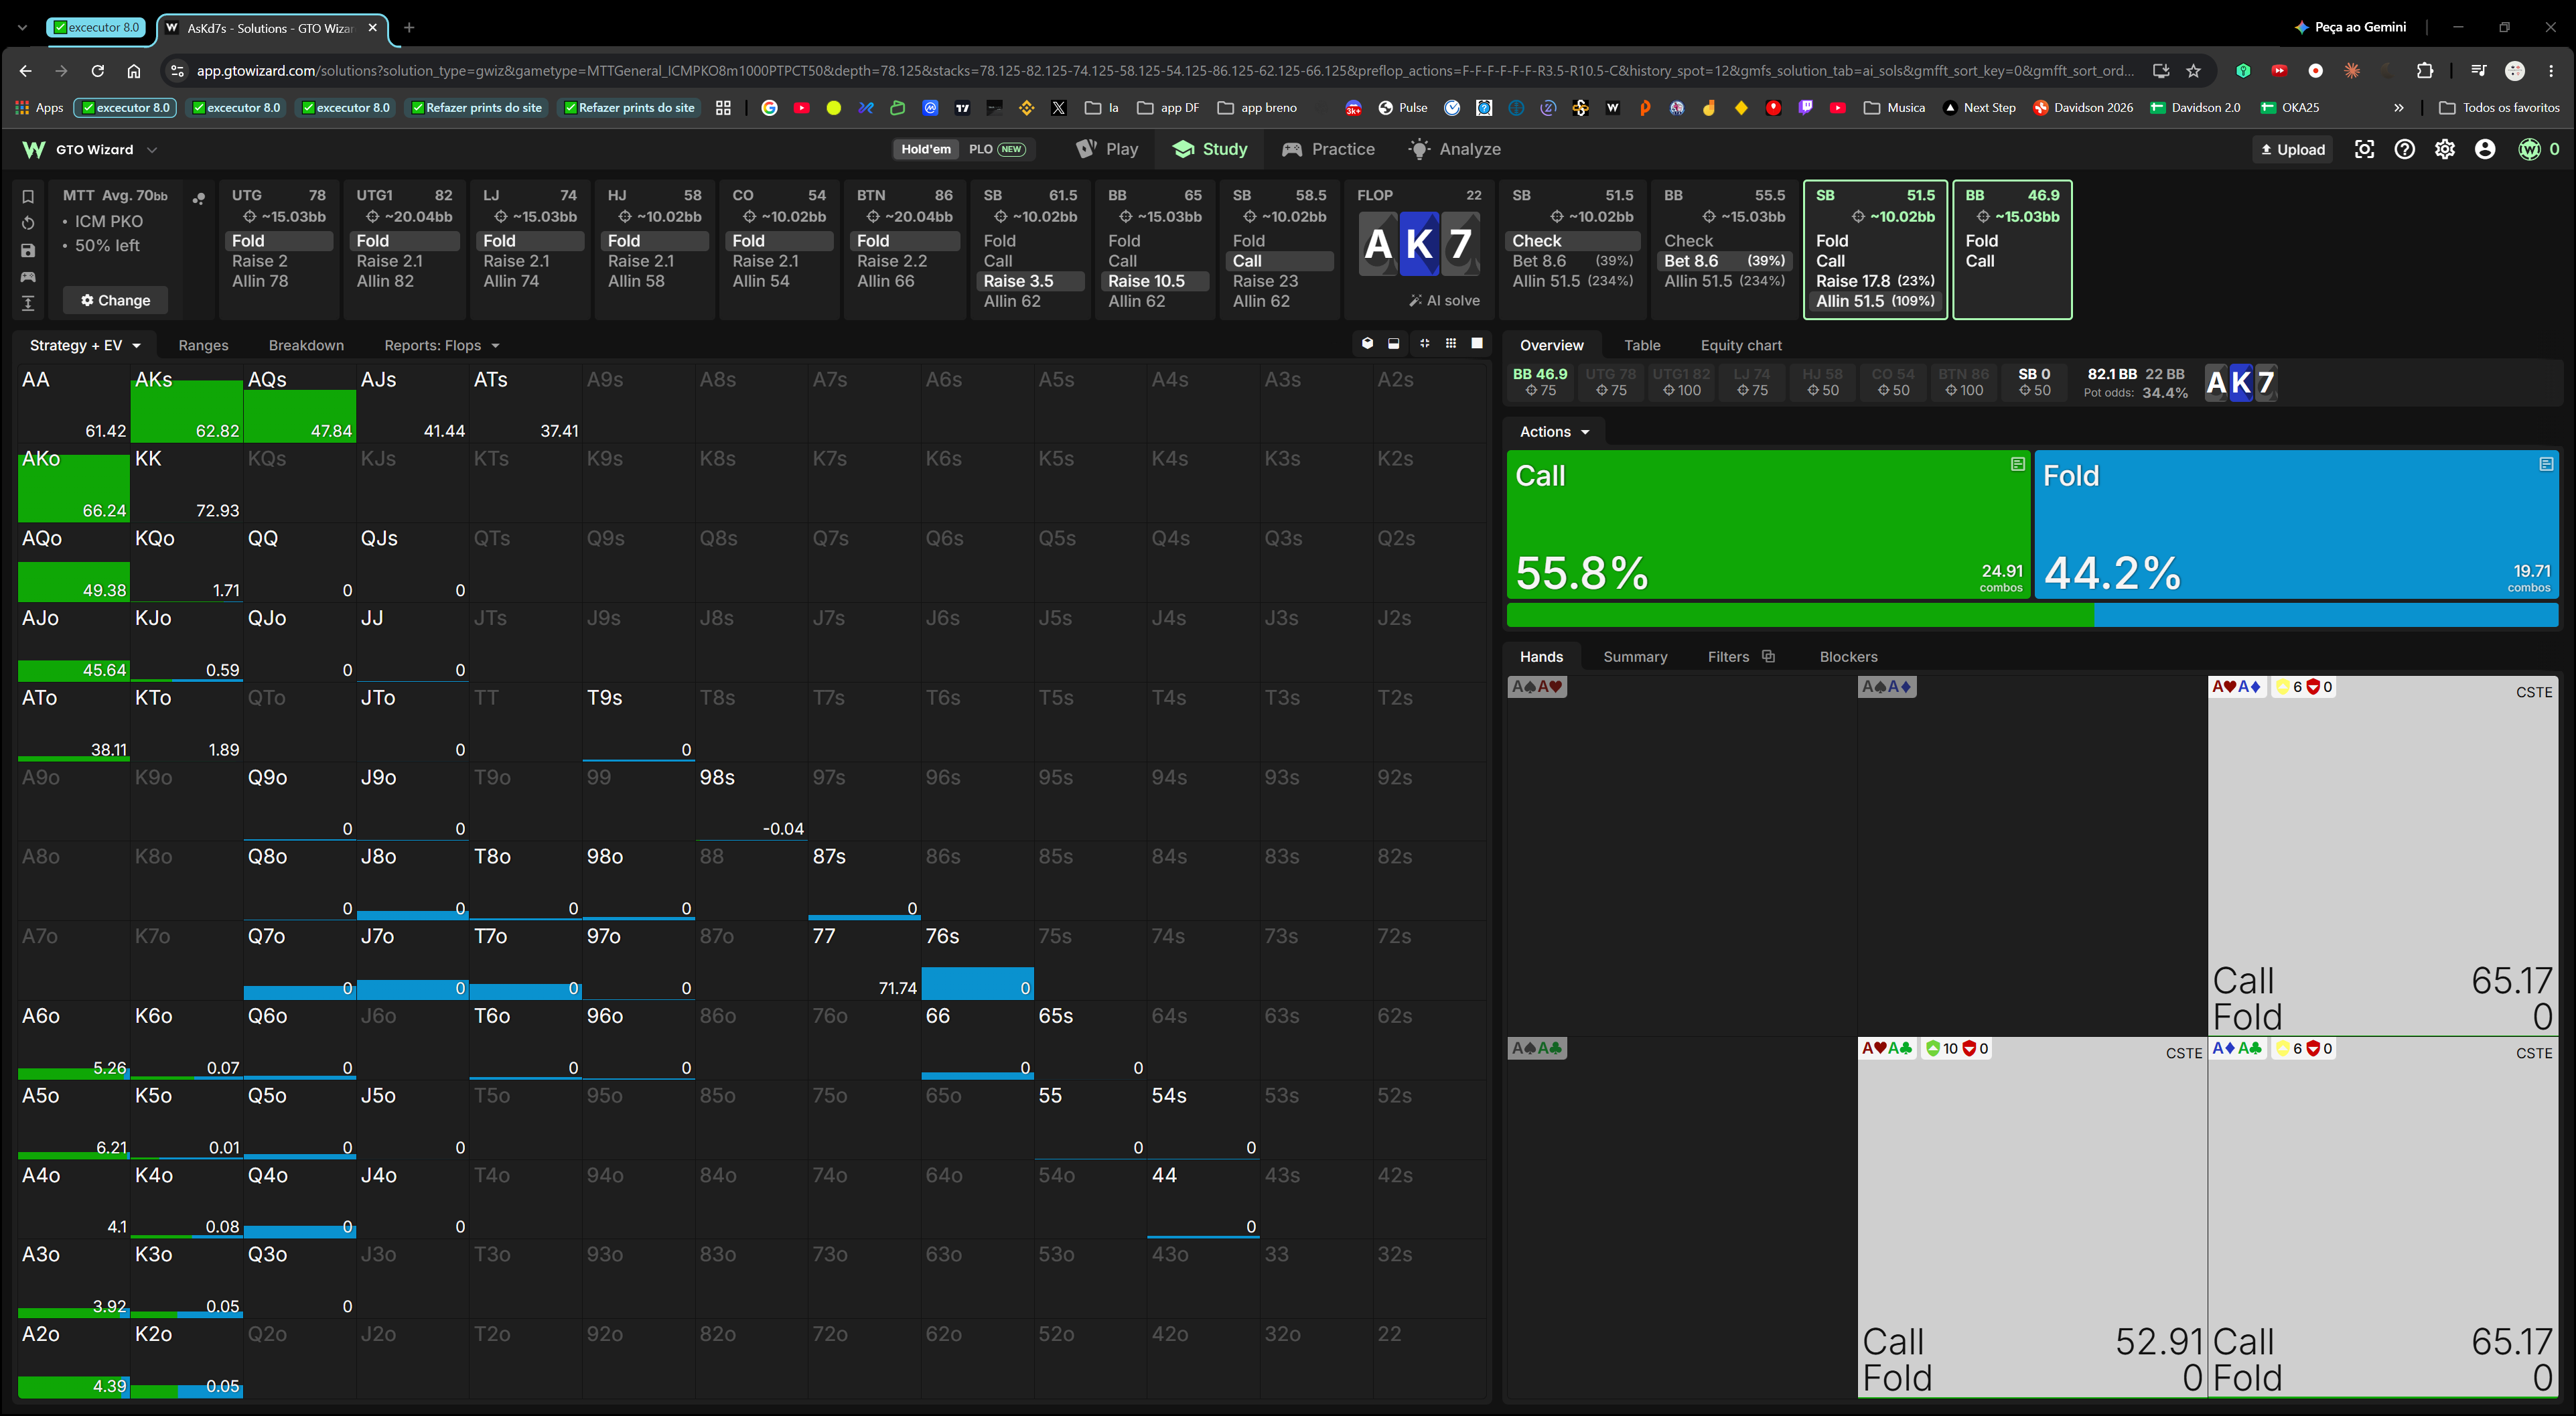The width and height of the screenshot is (2576, 1416).
Task: Click the bookmark icon in left sidebar
Action: click(x=28, y=197)
